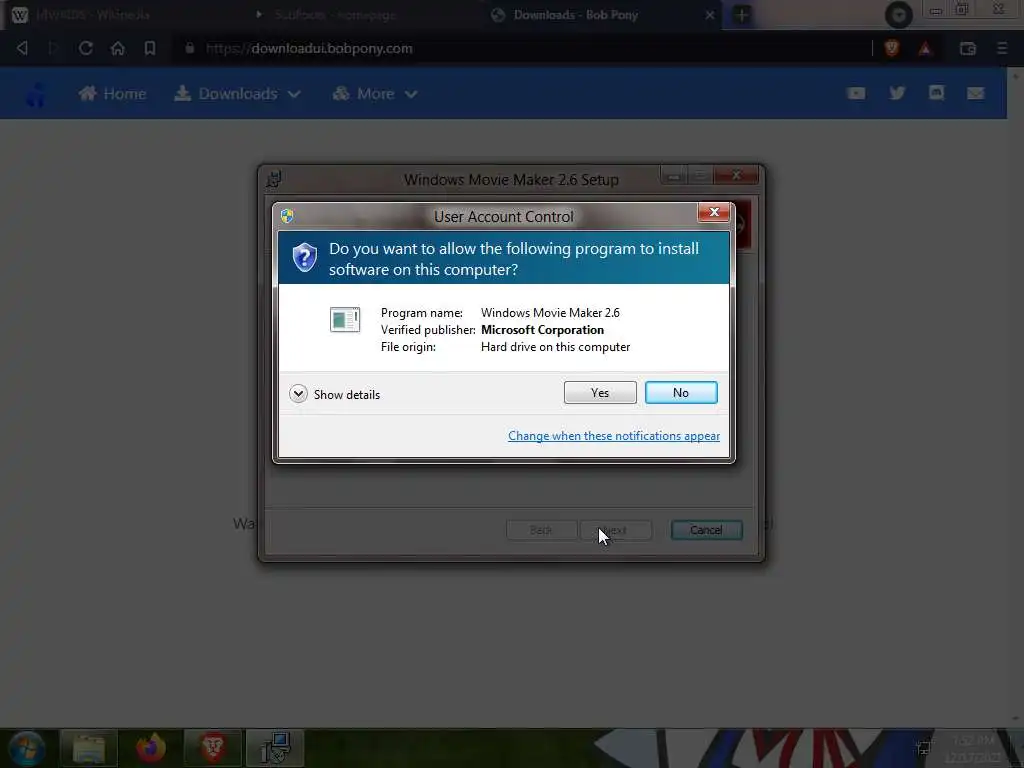Click the UAC shield question mark icon
The width and height of the screenshot is (1024, 768).
[304, 258]
